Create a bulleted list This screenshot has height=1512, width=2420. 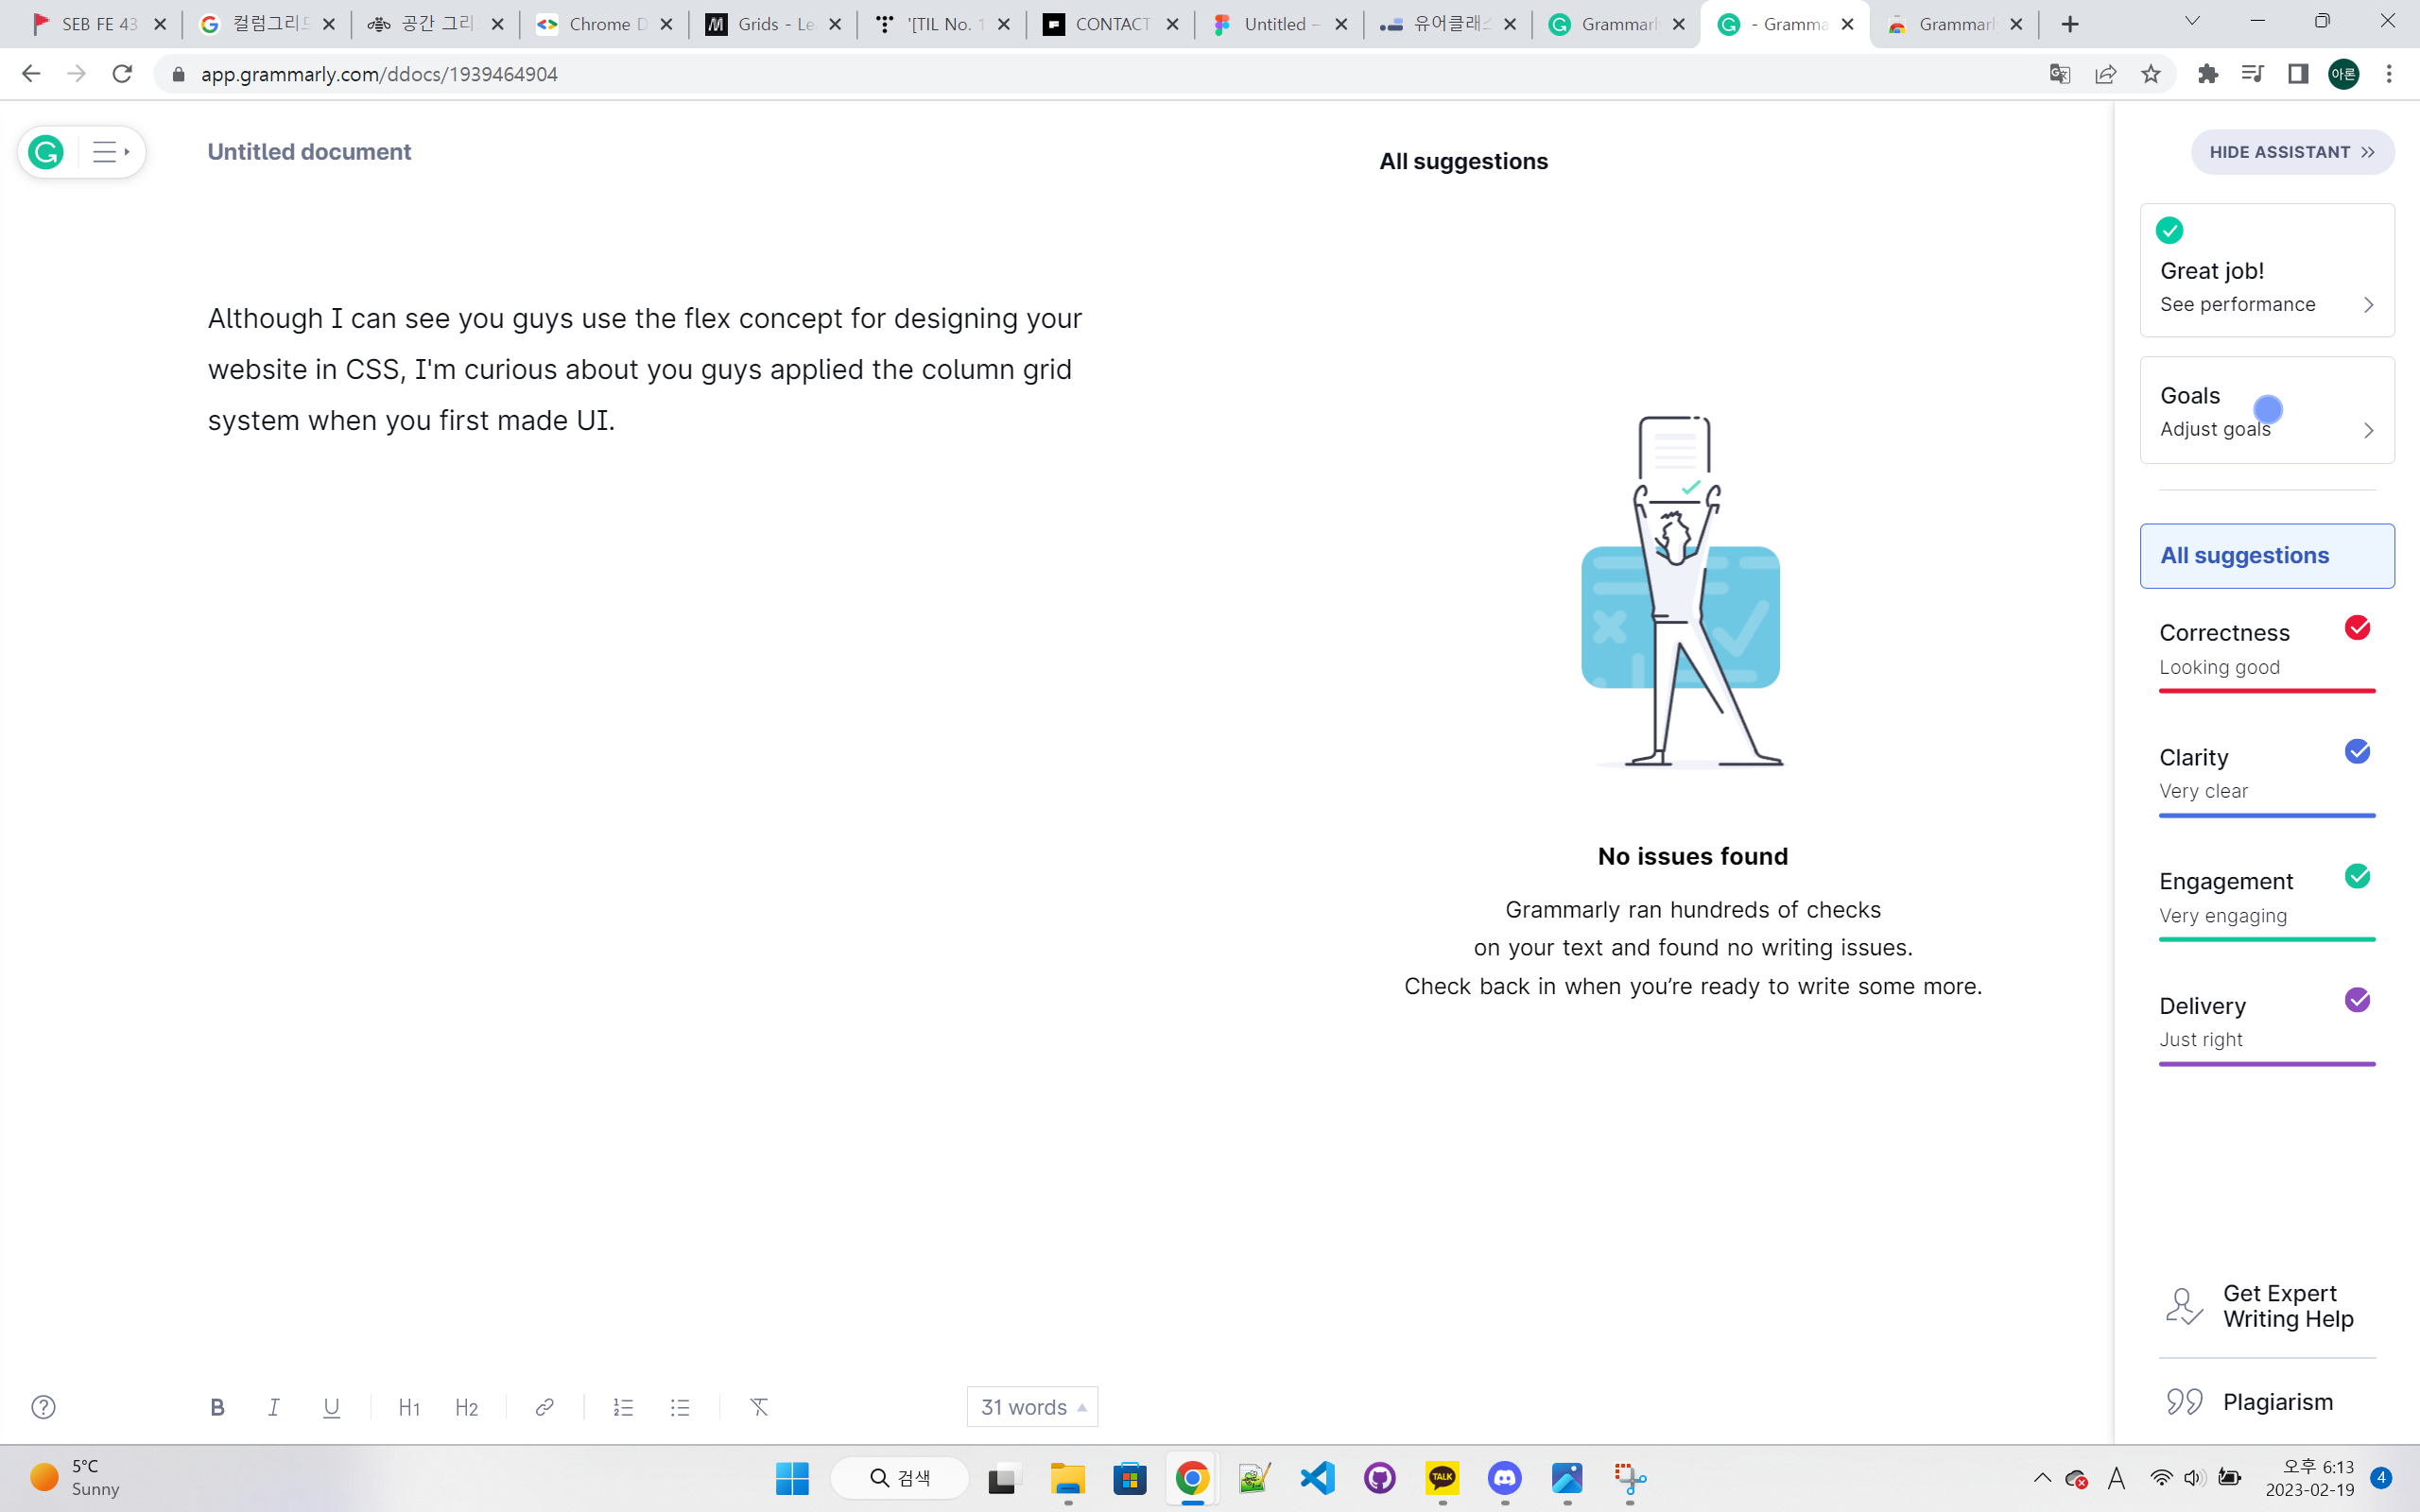[680, 1407]
